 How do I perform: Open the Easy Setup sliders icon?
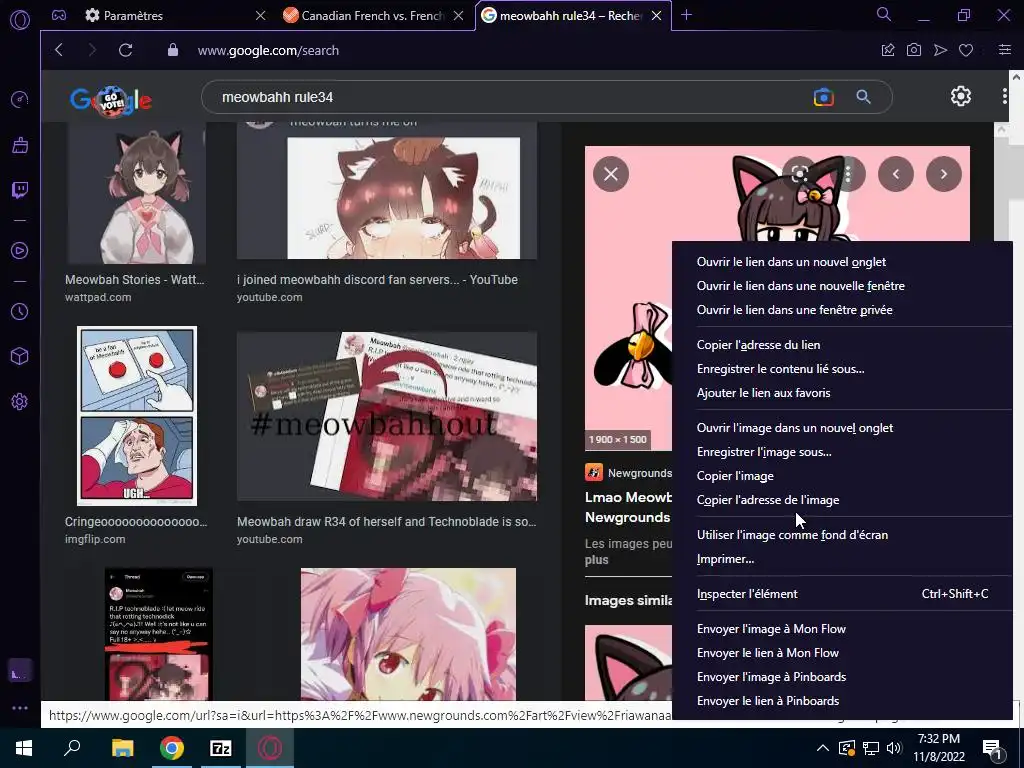pyautogui.click(x=1004, y=50)
